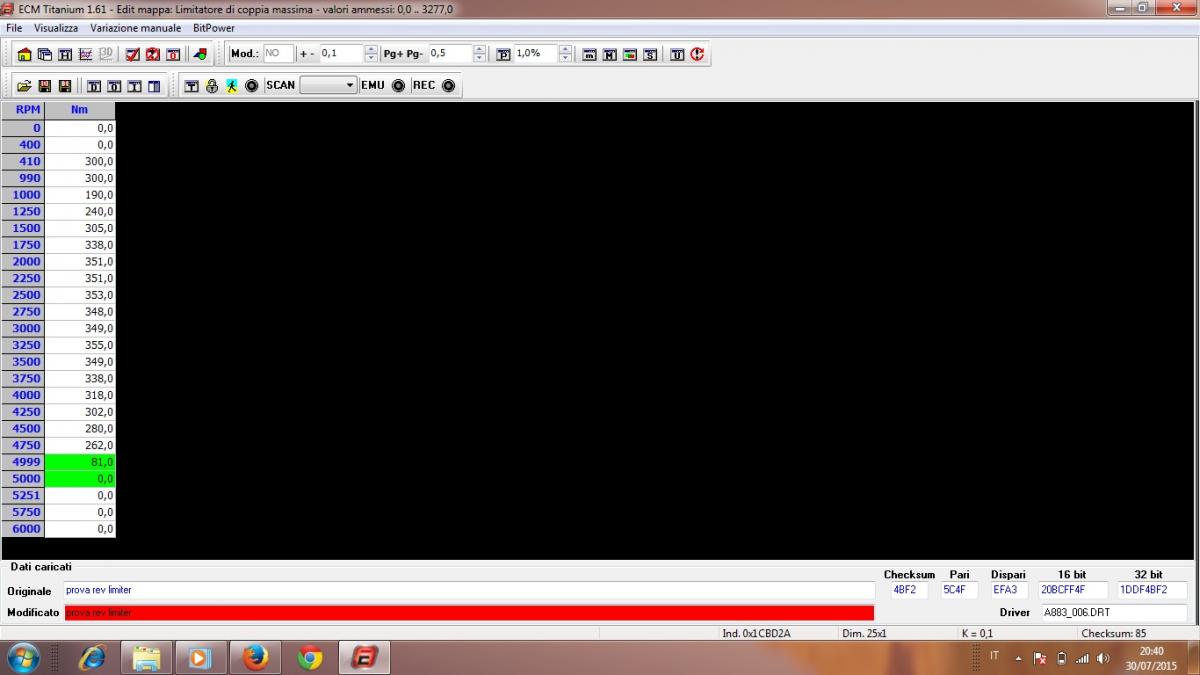Click the padlock toolbar icon

click(211, 86)
